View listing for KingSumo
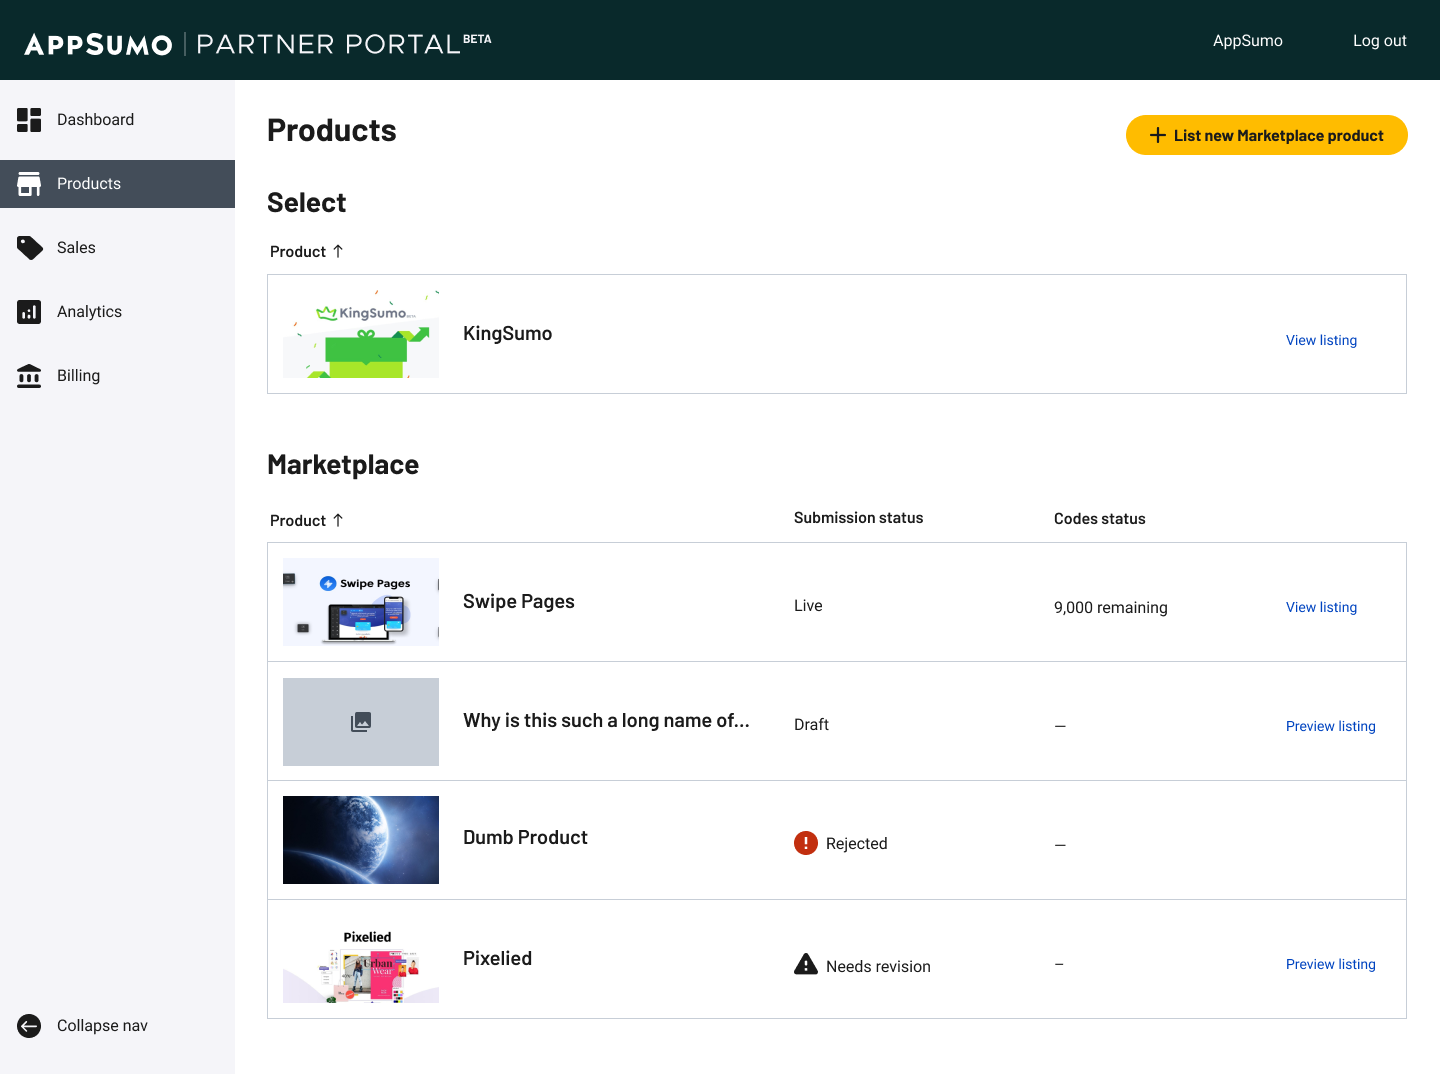 [x=1321, y=340]
